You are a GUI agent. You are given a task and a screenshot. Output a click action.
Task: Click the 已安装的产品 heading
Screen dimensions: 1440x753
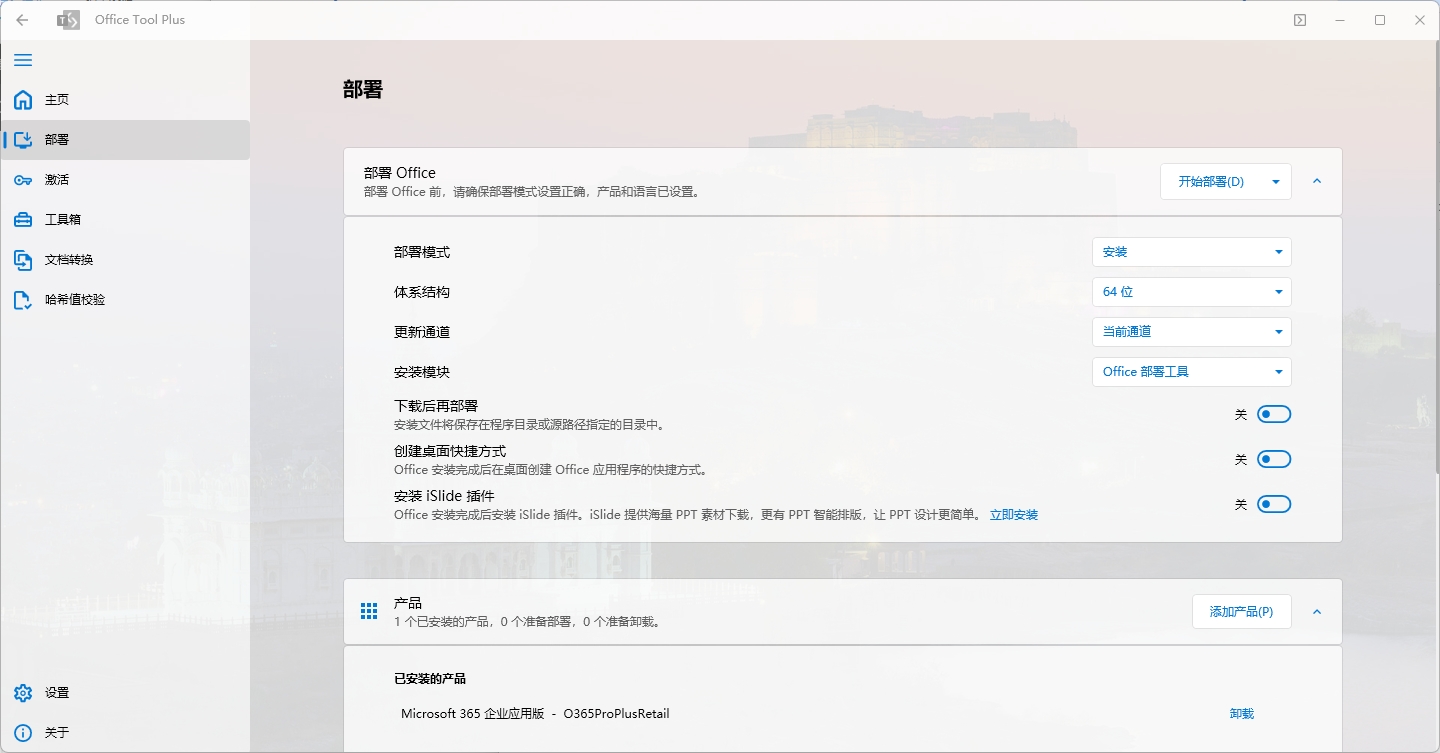point(430,679)
